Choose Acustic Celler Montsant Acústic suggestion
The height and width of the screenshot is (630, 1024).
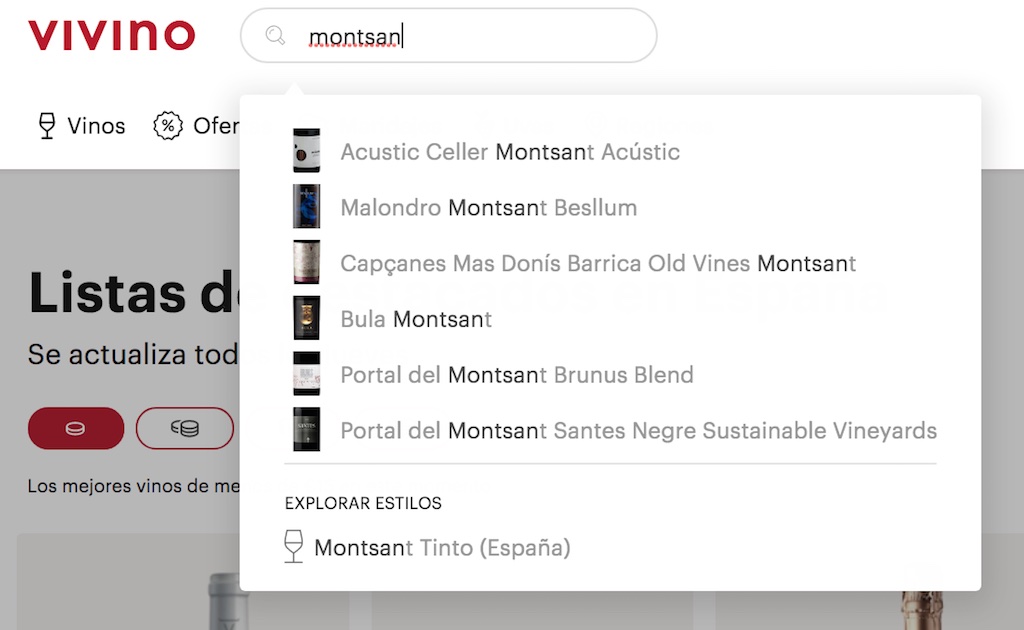510,152
